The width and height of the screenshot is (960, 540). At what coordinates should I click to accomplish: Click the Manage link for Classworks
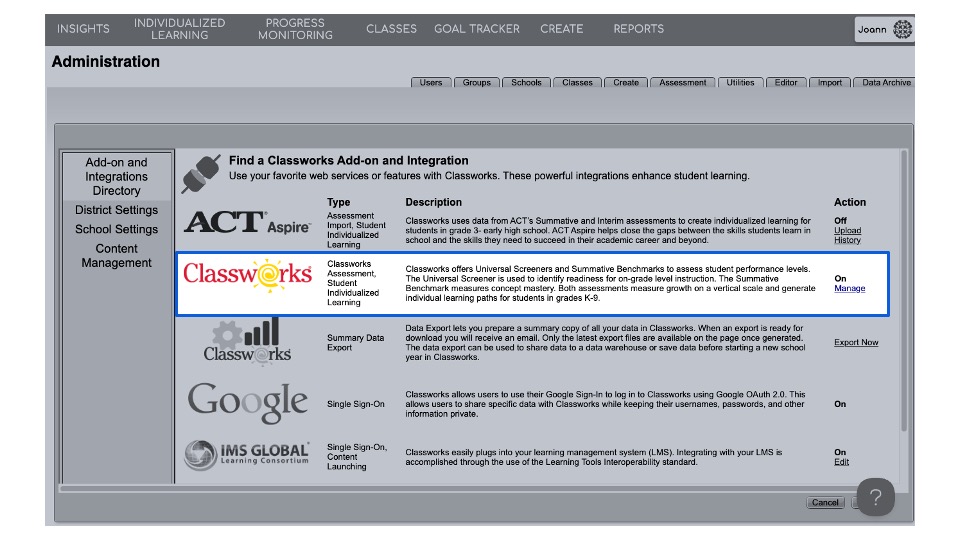pyautogui.click(x=849, y=288)
